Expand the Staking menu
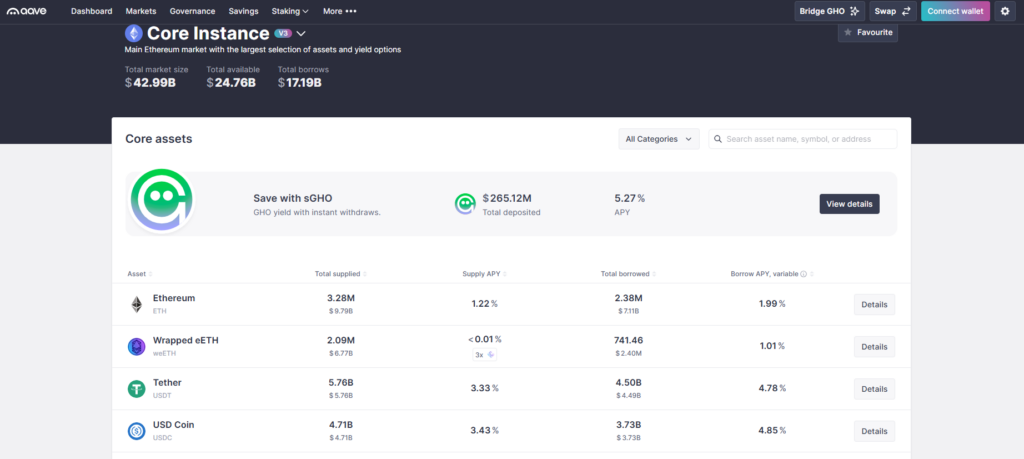The height and width of the screenshot is (459, 1024). coord(290,11)
